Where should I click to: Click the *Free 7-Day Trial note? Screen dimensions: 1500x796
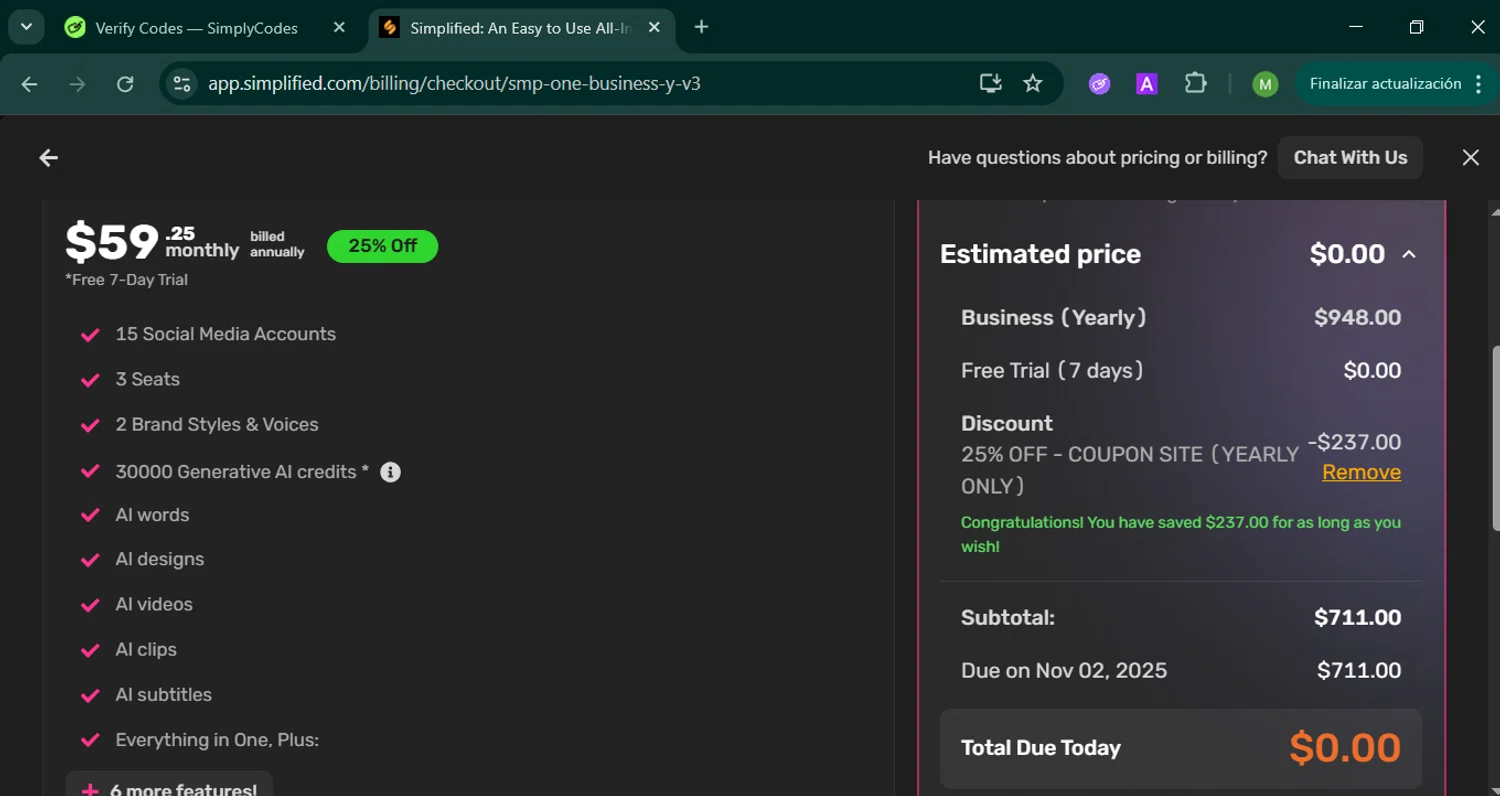[x=126, y=280]
